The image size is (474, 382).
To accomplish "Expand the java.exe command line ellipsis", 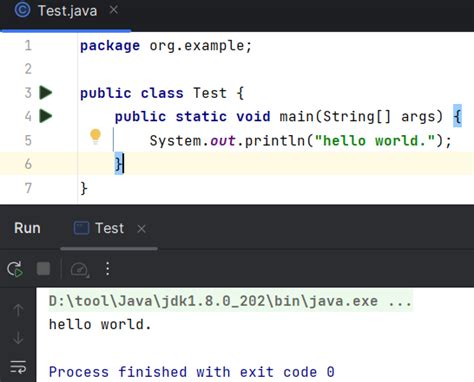I will pyautogui.click(x=400, y=301).
